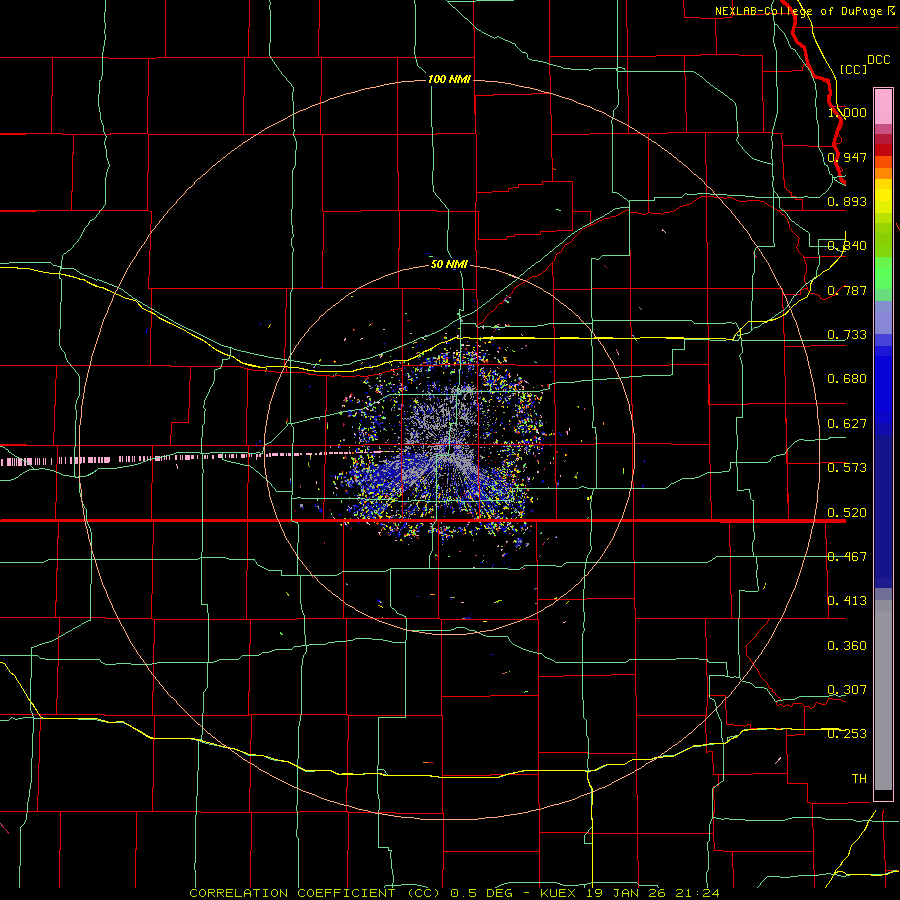Click the 0.573 scale value
Screen dimensions: 900x900
coord(847,468)
